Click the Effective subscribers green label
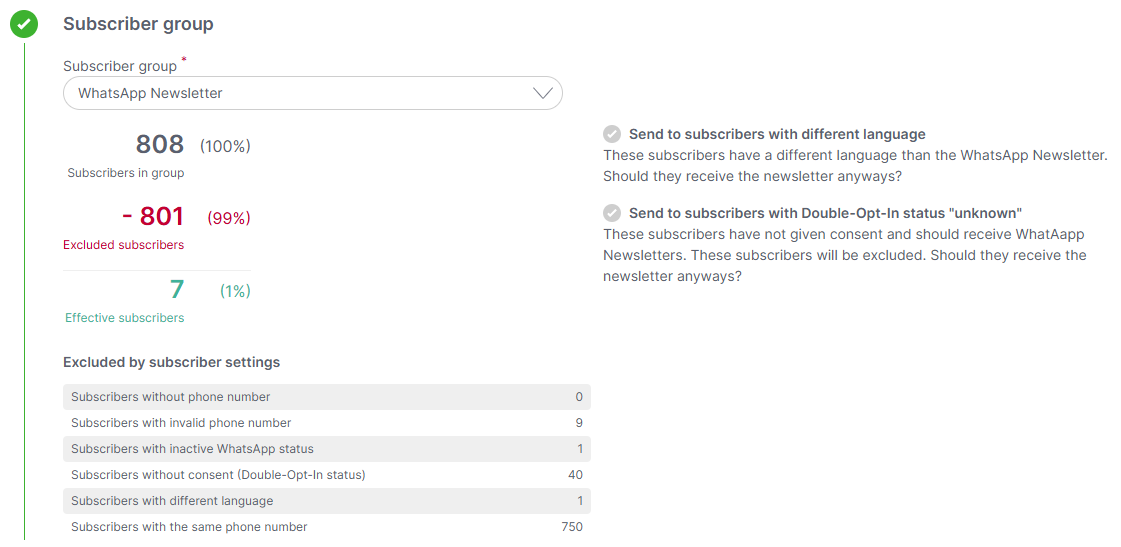This screenshot has height=547, width=1121. [124, 317]
